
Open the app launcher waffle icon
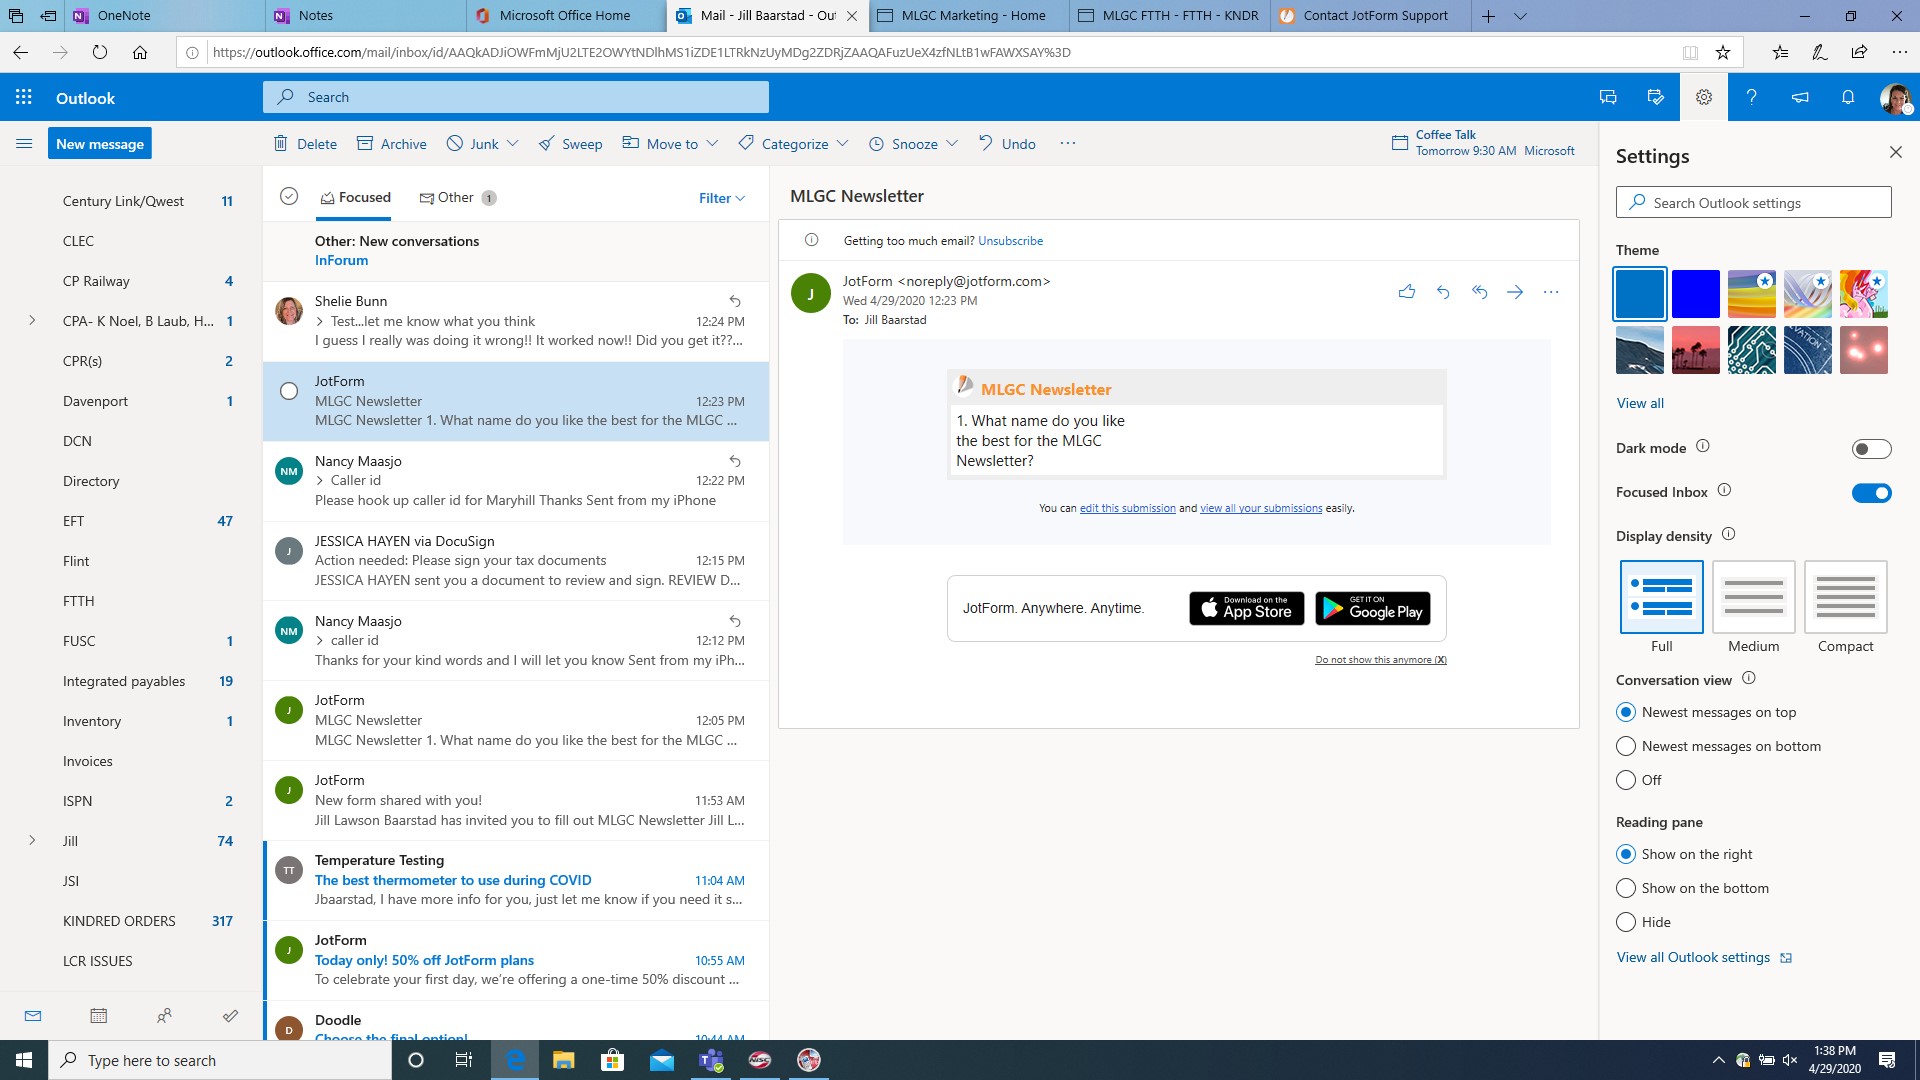(x=24, y=97)
